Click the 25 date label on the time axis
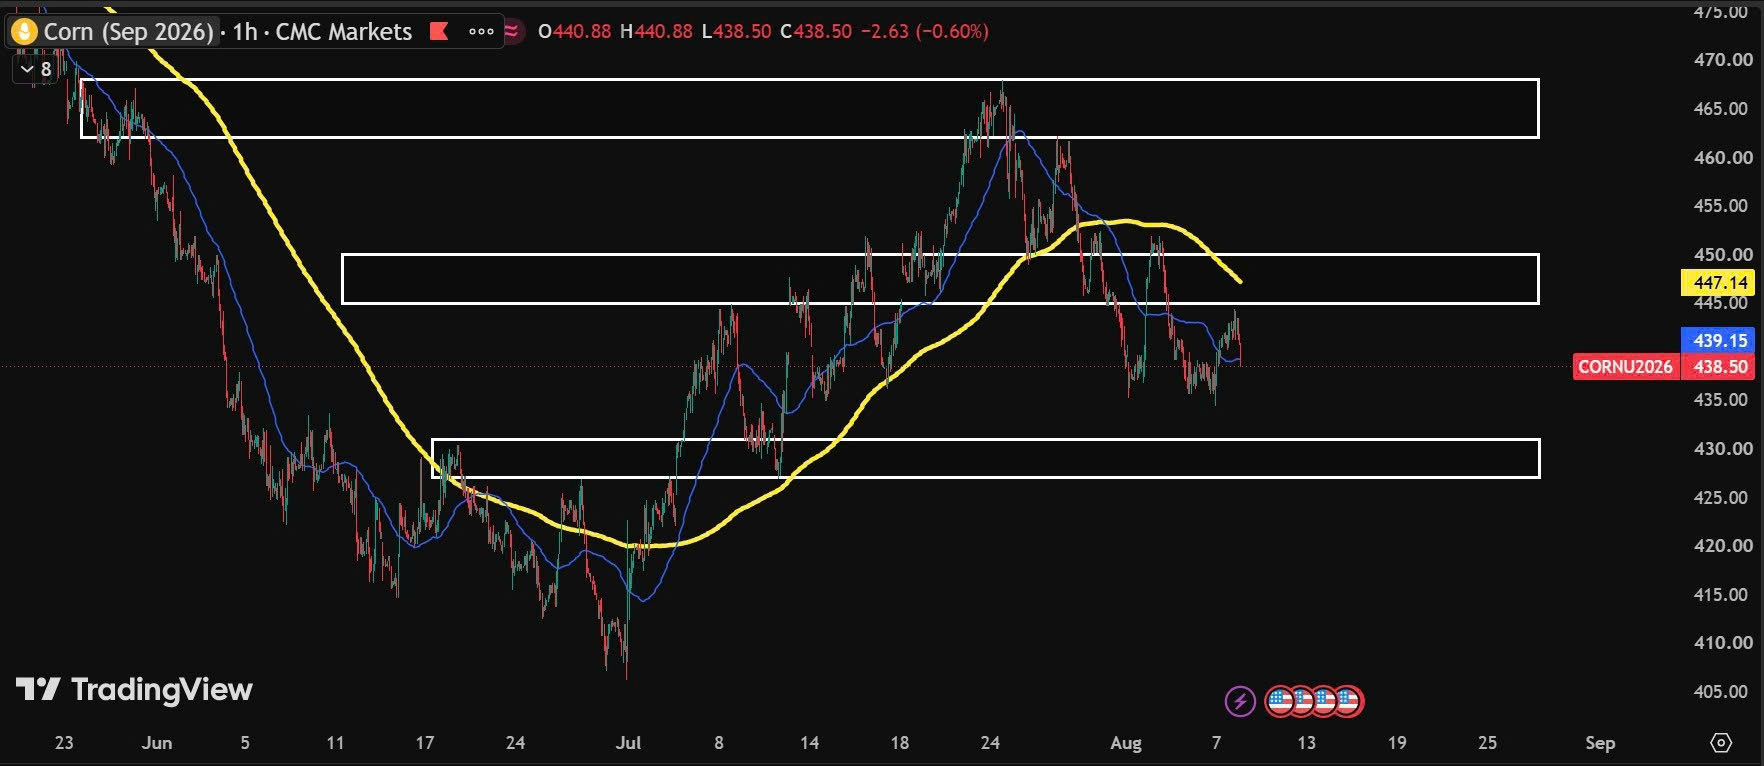 point(1488,743)
